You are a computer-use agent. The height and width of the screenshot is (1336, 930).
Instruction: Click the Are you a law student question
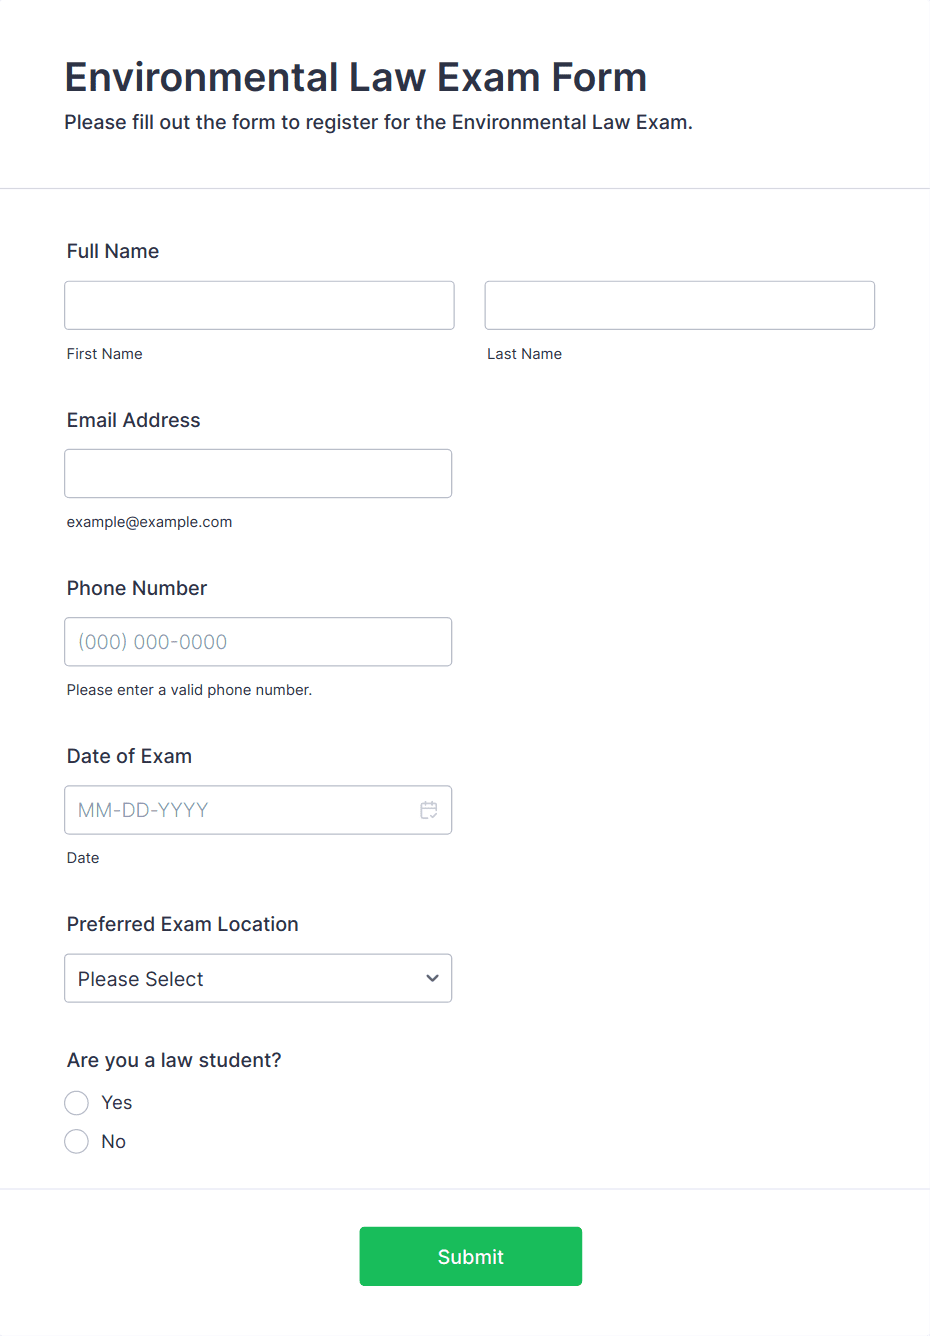[174, 1060]
